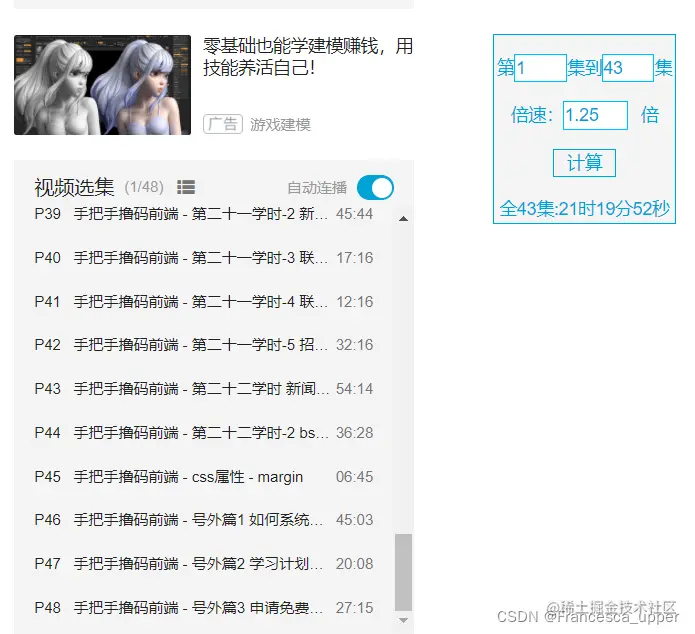The height and width of the screenshot is (634, 695).
Task: Click the end episode input field containing 43
Action: [628, 68]
